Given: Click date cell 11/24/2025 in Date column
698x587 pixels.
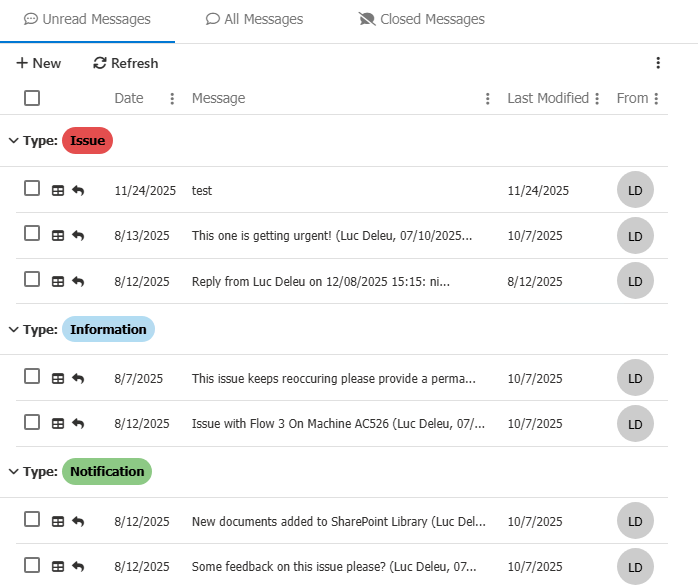Looking at the screenshot, I should coord(145,190).
